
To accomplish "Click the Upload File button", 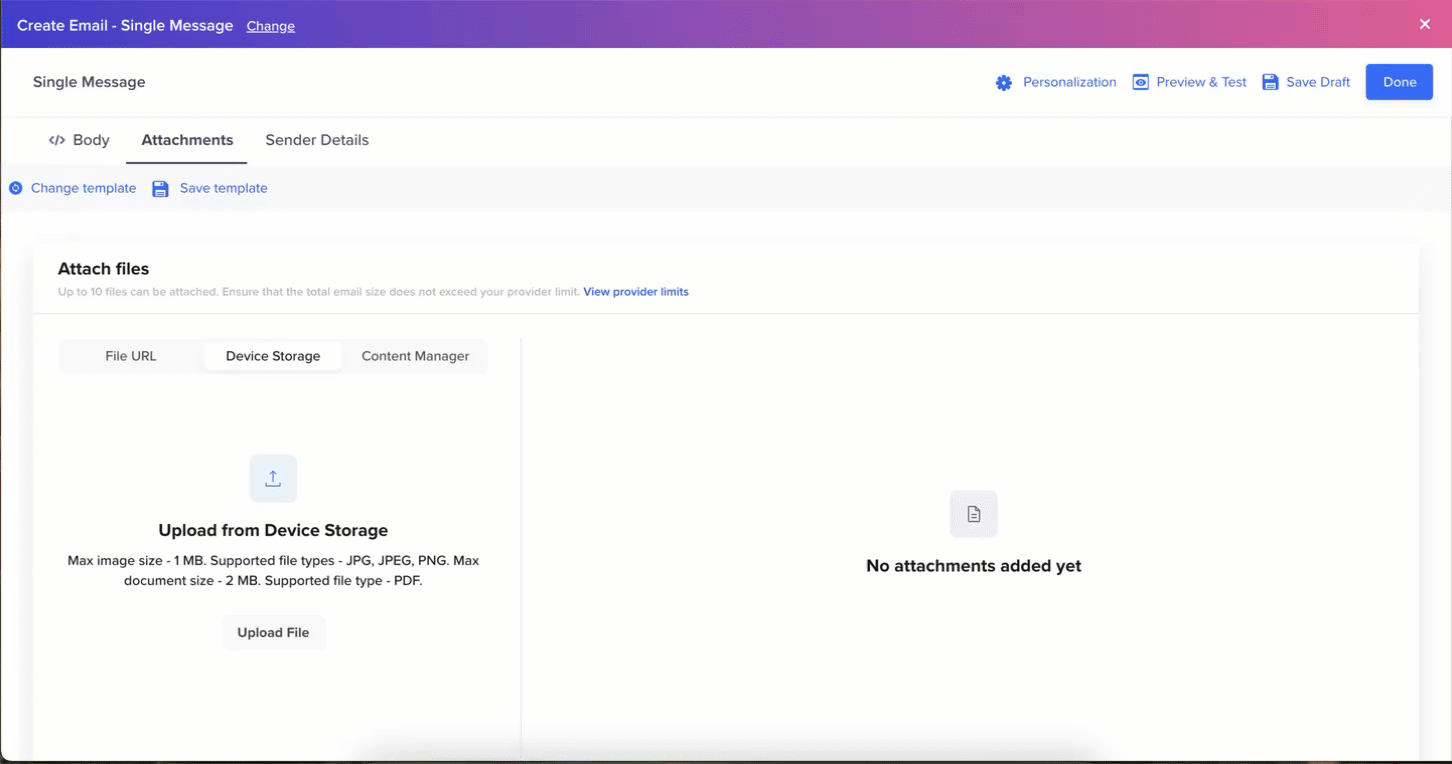I will [273, 632].
